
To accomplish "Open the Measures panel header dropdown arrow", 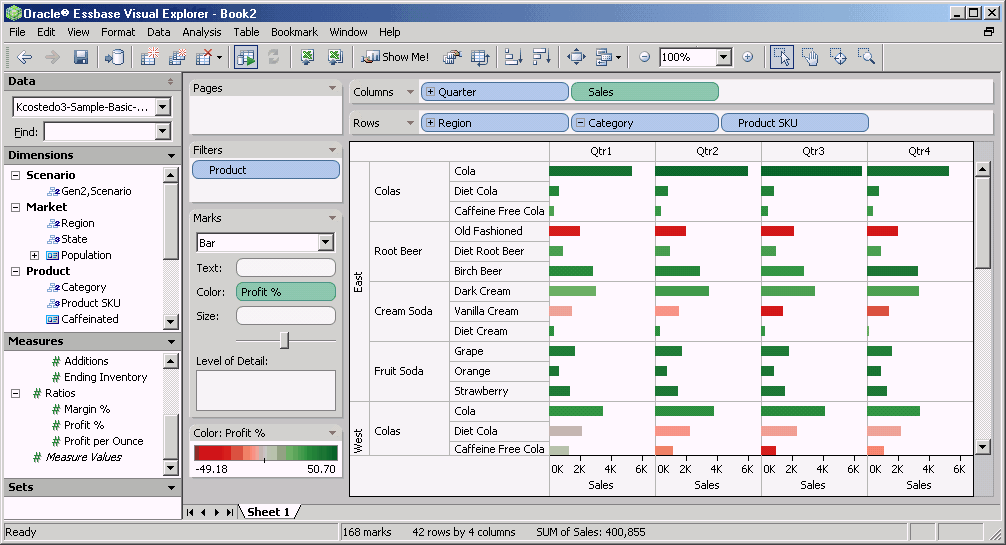I will (x=171, y=342).
